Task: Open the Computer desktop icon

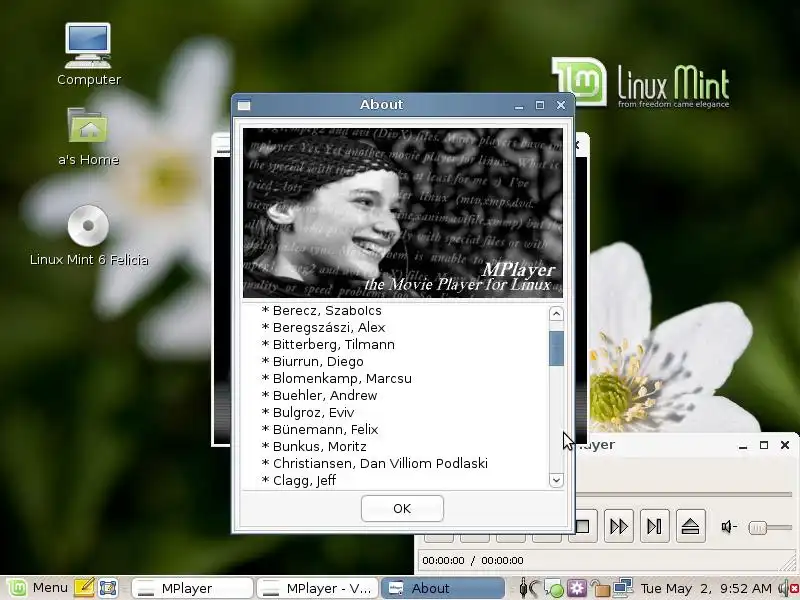Action: (88, 54)
